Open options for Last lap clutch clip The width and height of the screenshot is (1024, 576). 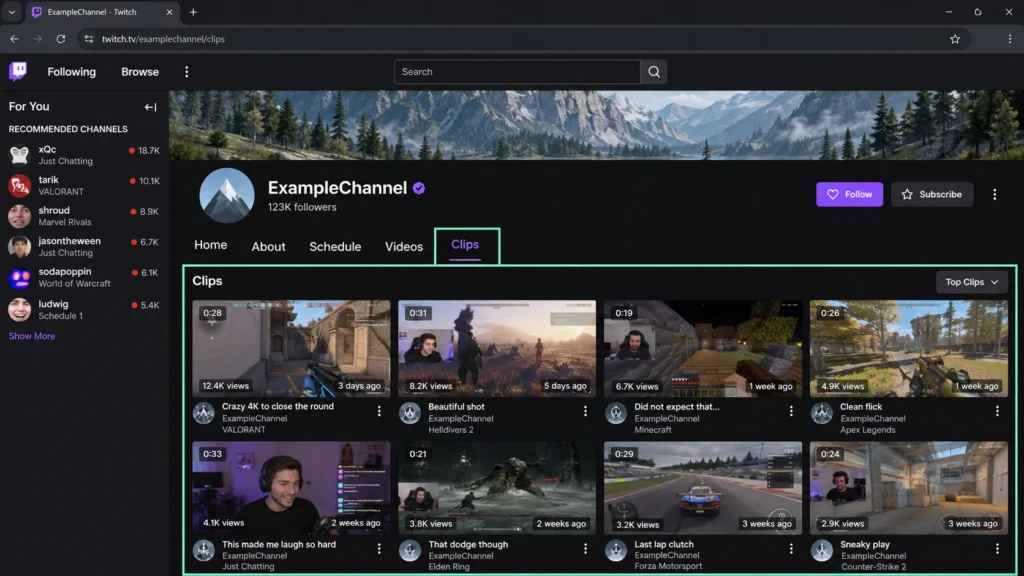click(x=791, y=549)
